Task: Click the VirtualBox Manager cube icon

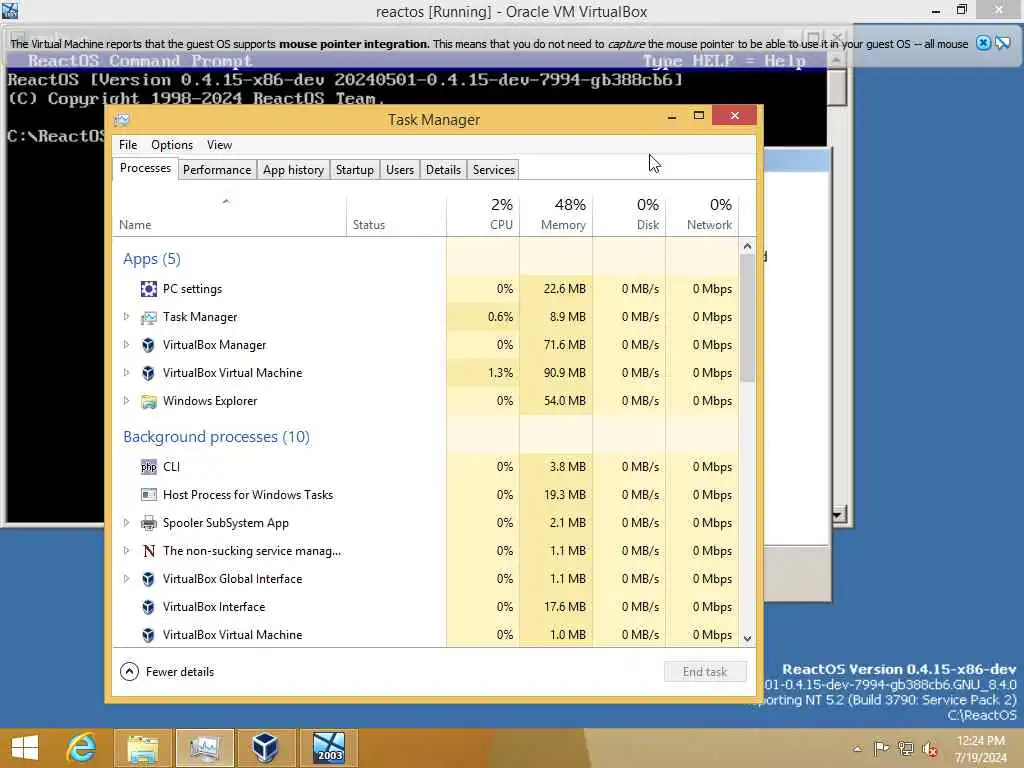Action: click(149, 345)
